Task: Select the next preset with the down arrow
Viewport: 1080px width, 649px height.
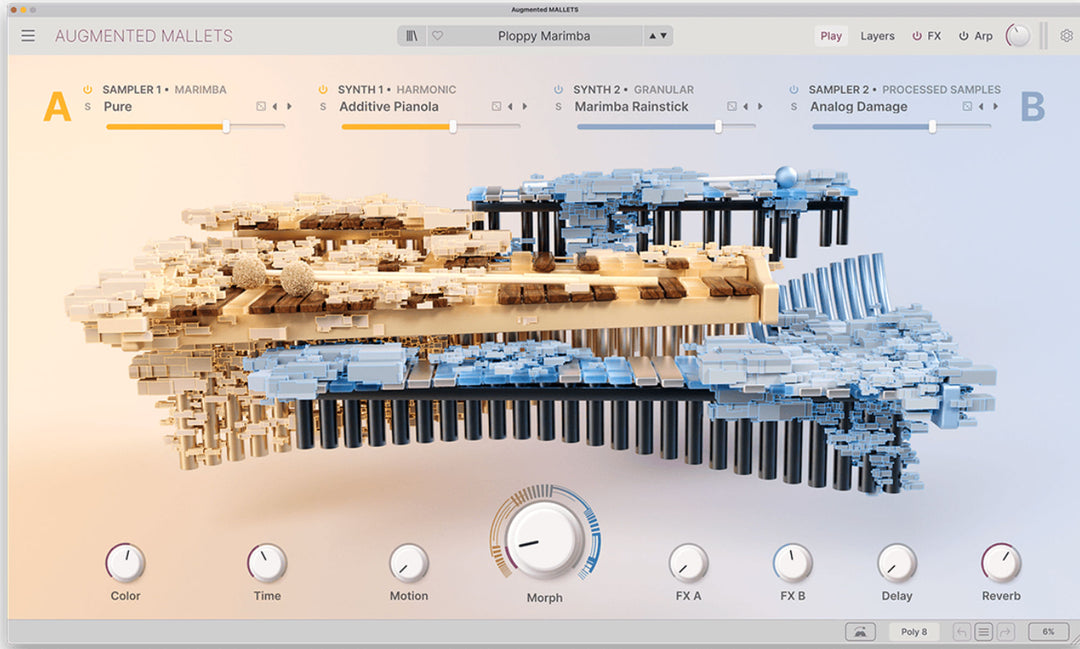Action: click(663, 36)
